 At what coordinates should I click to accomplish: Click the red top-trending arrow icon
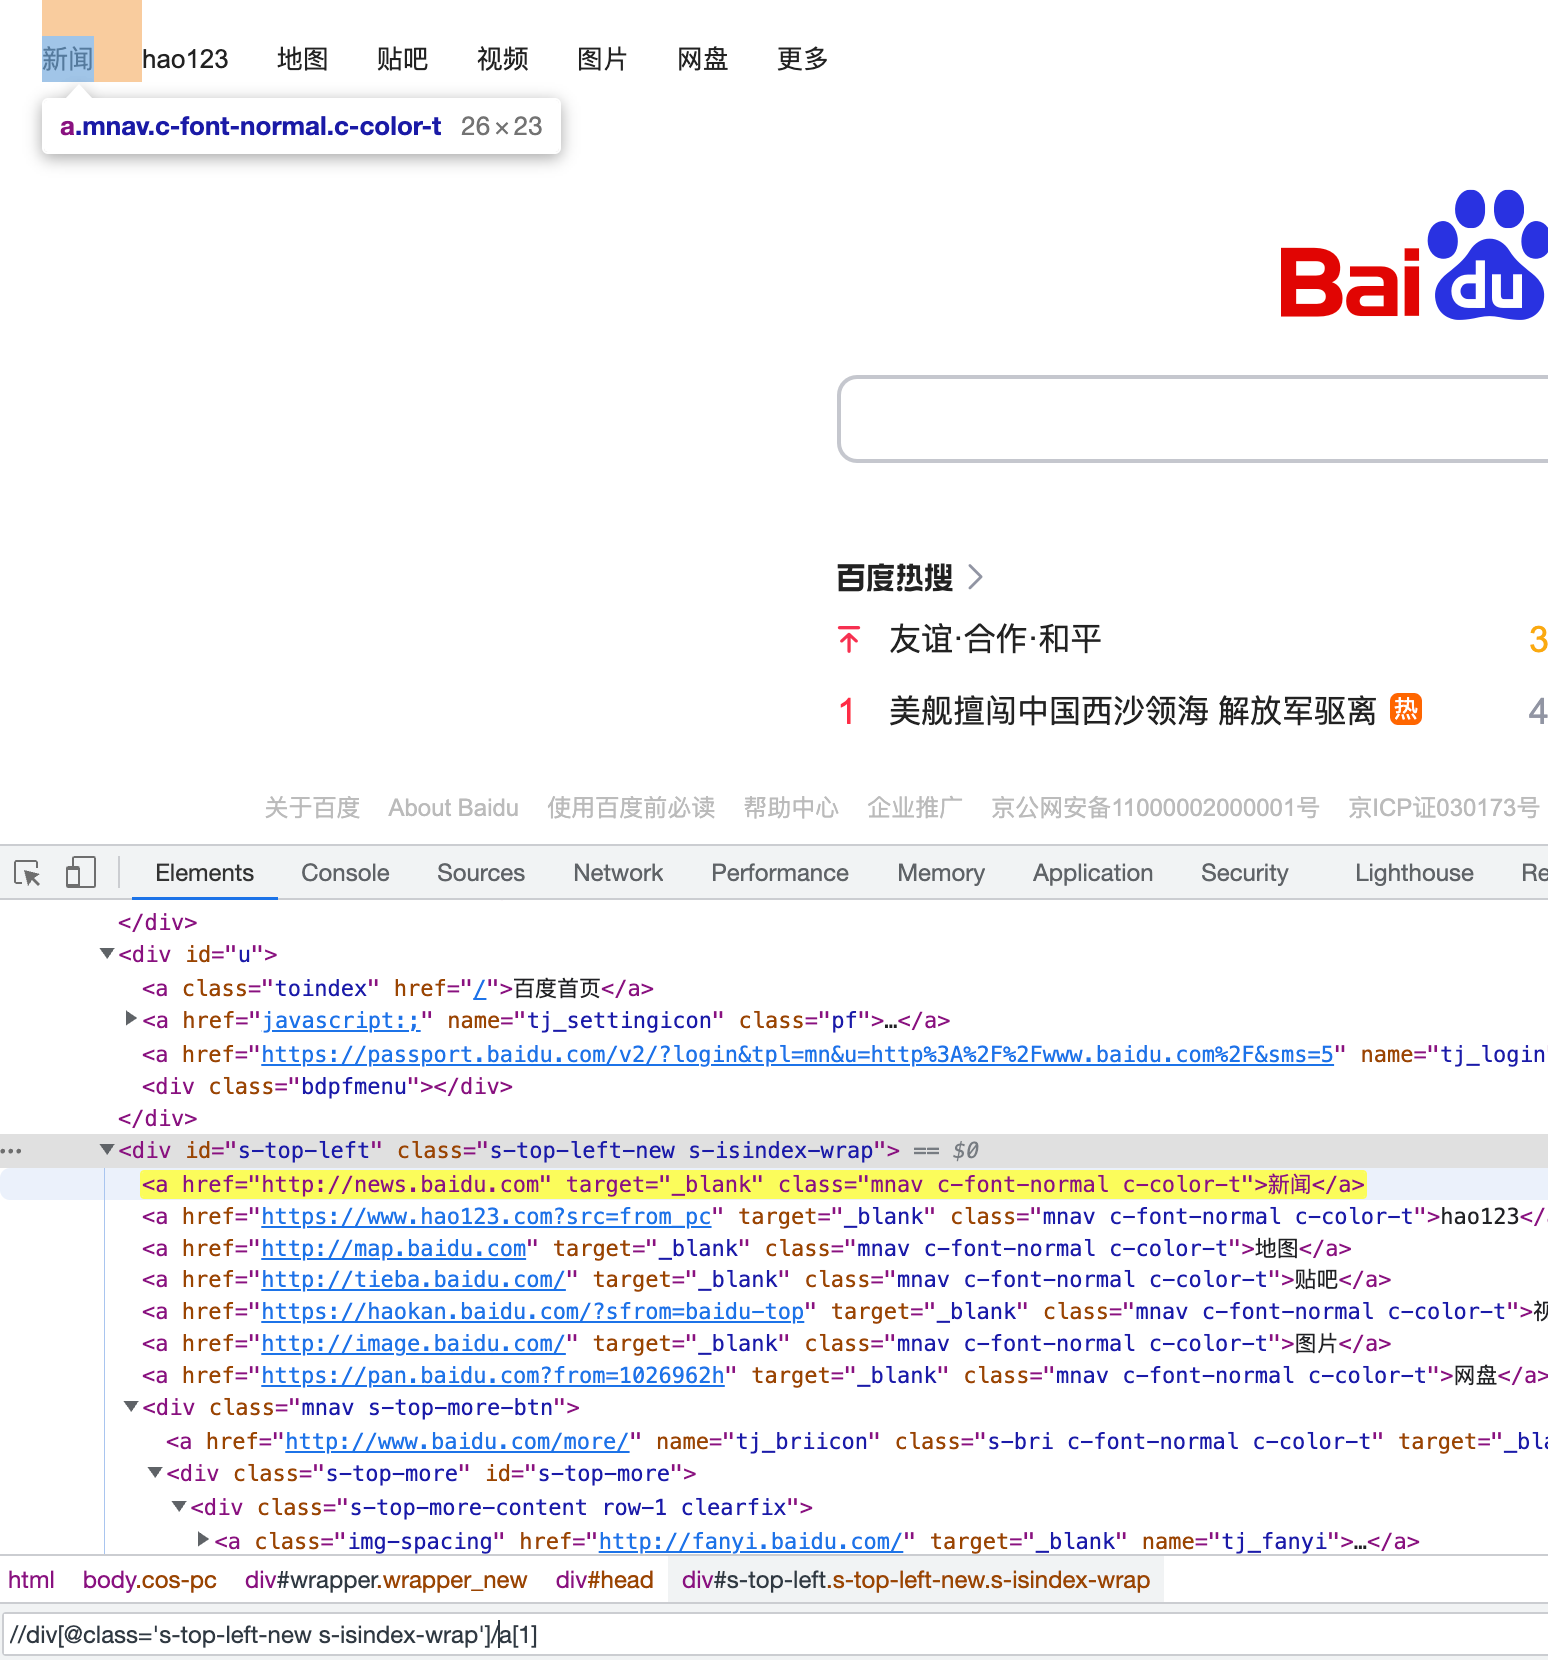click(x=849, y=639)
